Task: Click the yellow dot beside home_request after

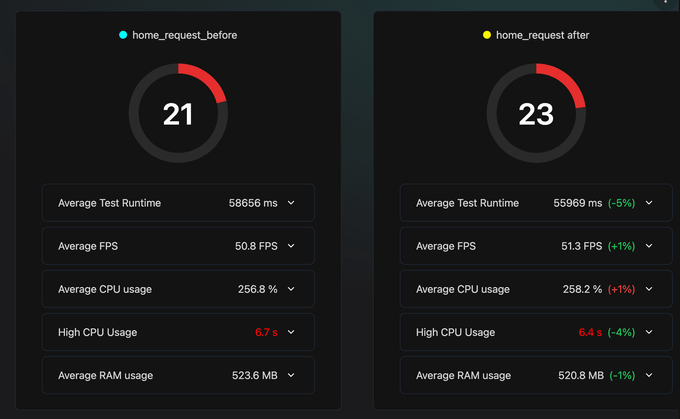Action: tap(487, 35)
